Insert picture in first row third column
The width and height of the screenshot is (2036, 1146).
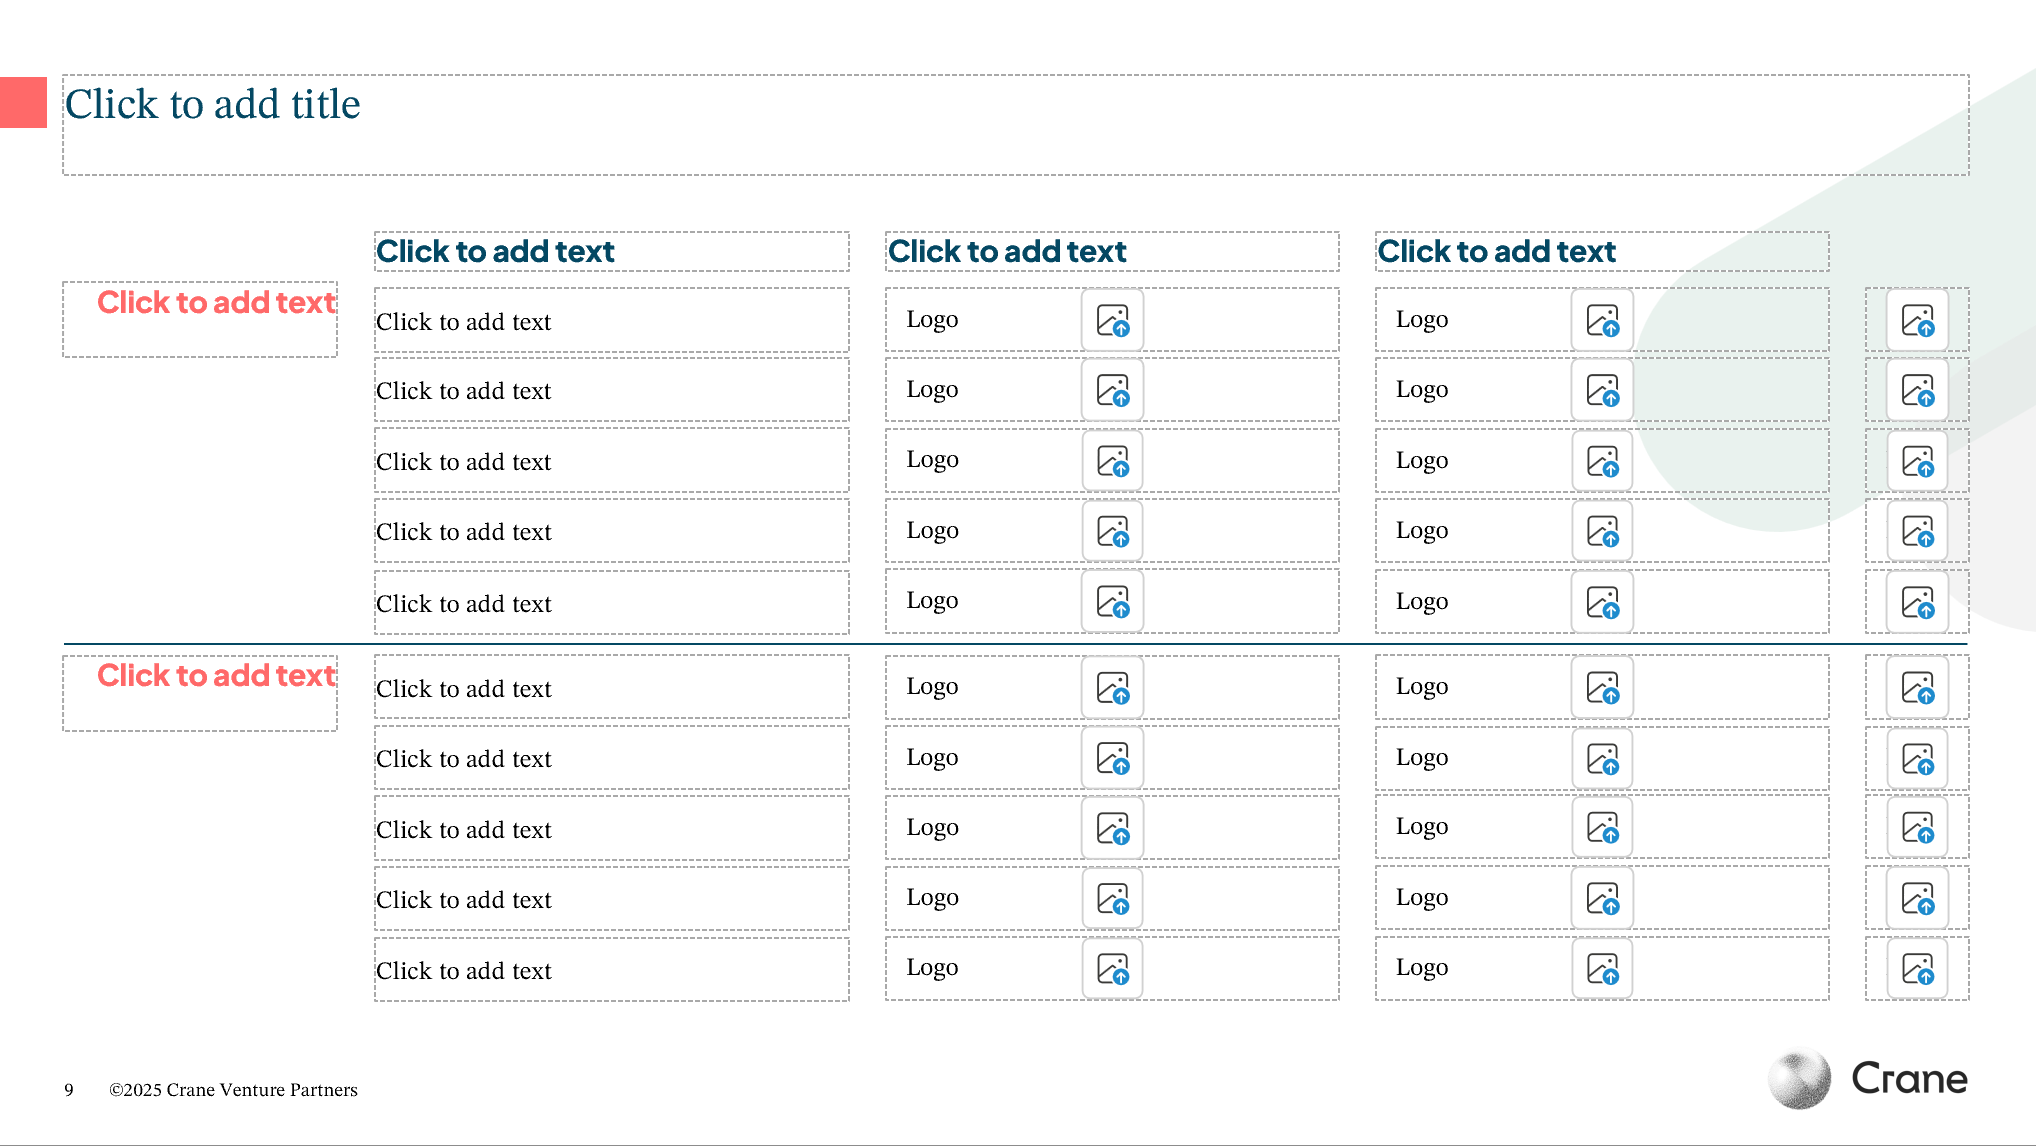point(1602,320)
